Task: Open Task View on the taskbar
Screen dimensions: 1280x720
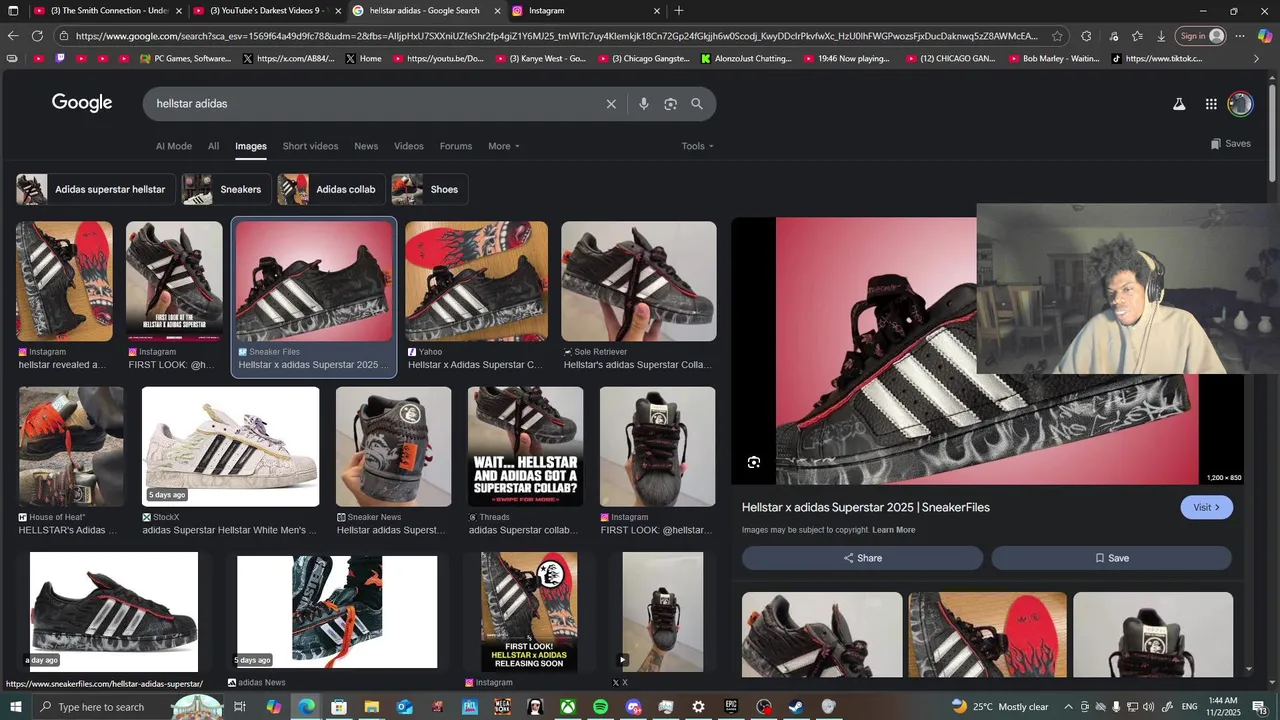Action: [x=240, y=707]
